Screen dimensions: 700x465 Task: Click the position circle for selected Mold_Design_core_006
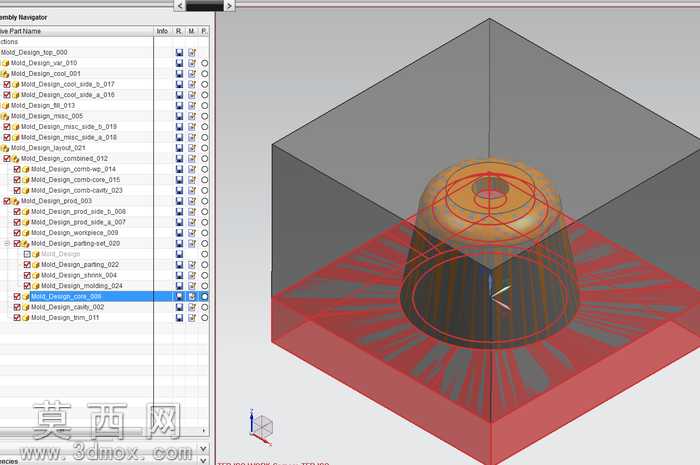point(204,296)
